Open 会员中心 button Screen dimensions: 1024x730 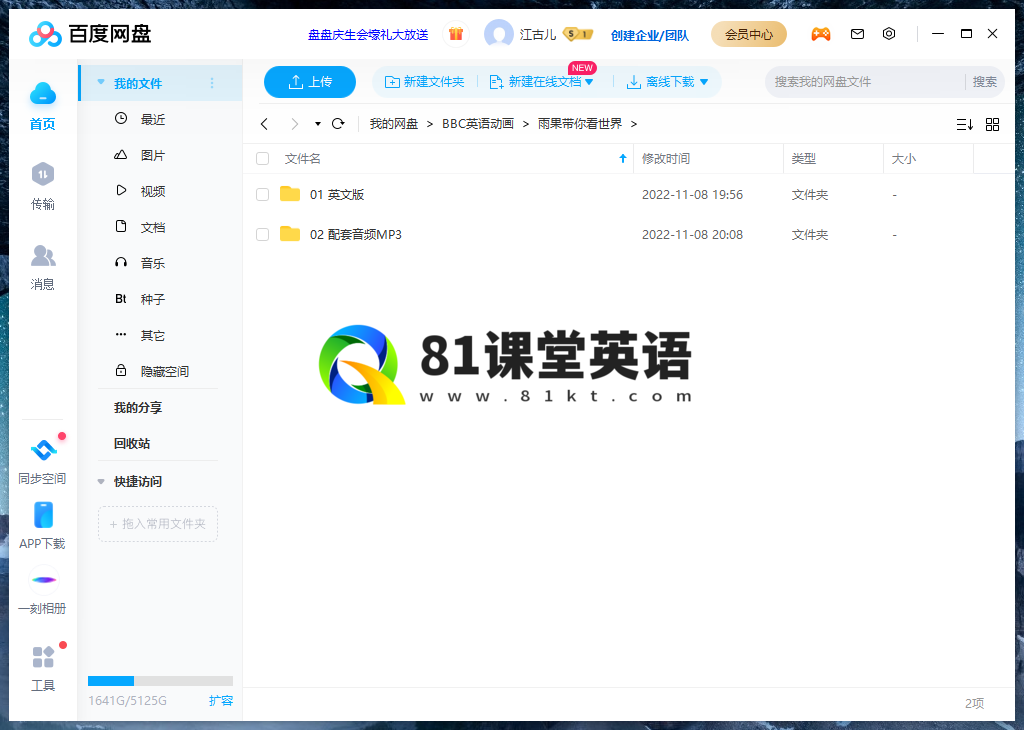(748, 34)
